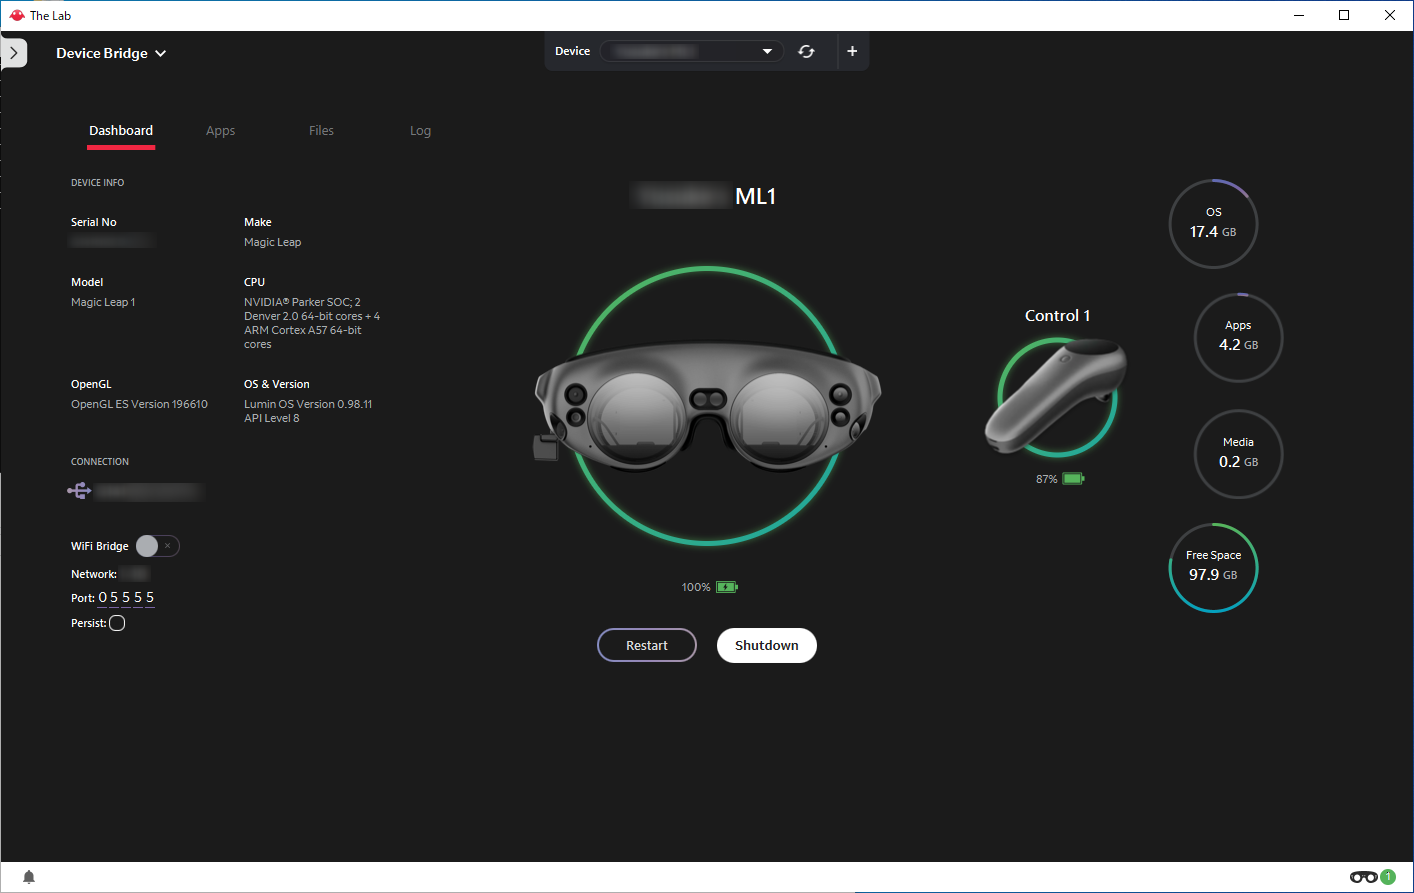Image resolution: width=1414 pixels, height=893 pixels.
Task: Click the OpenGL ES Version 196610 text
Action: tap(139, 404)
